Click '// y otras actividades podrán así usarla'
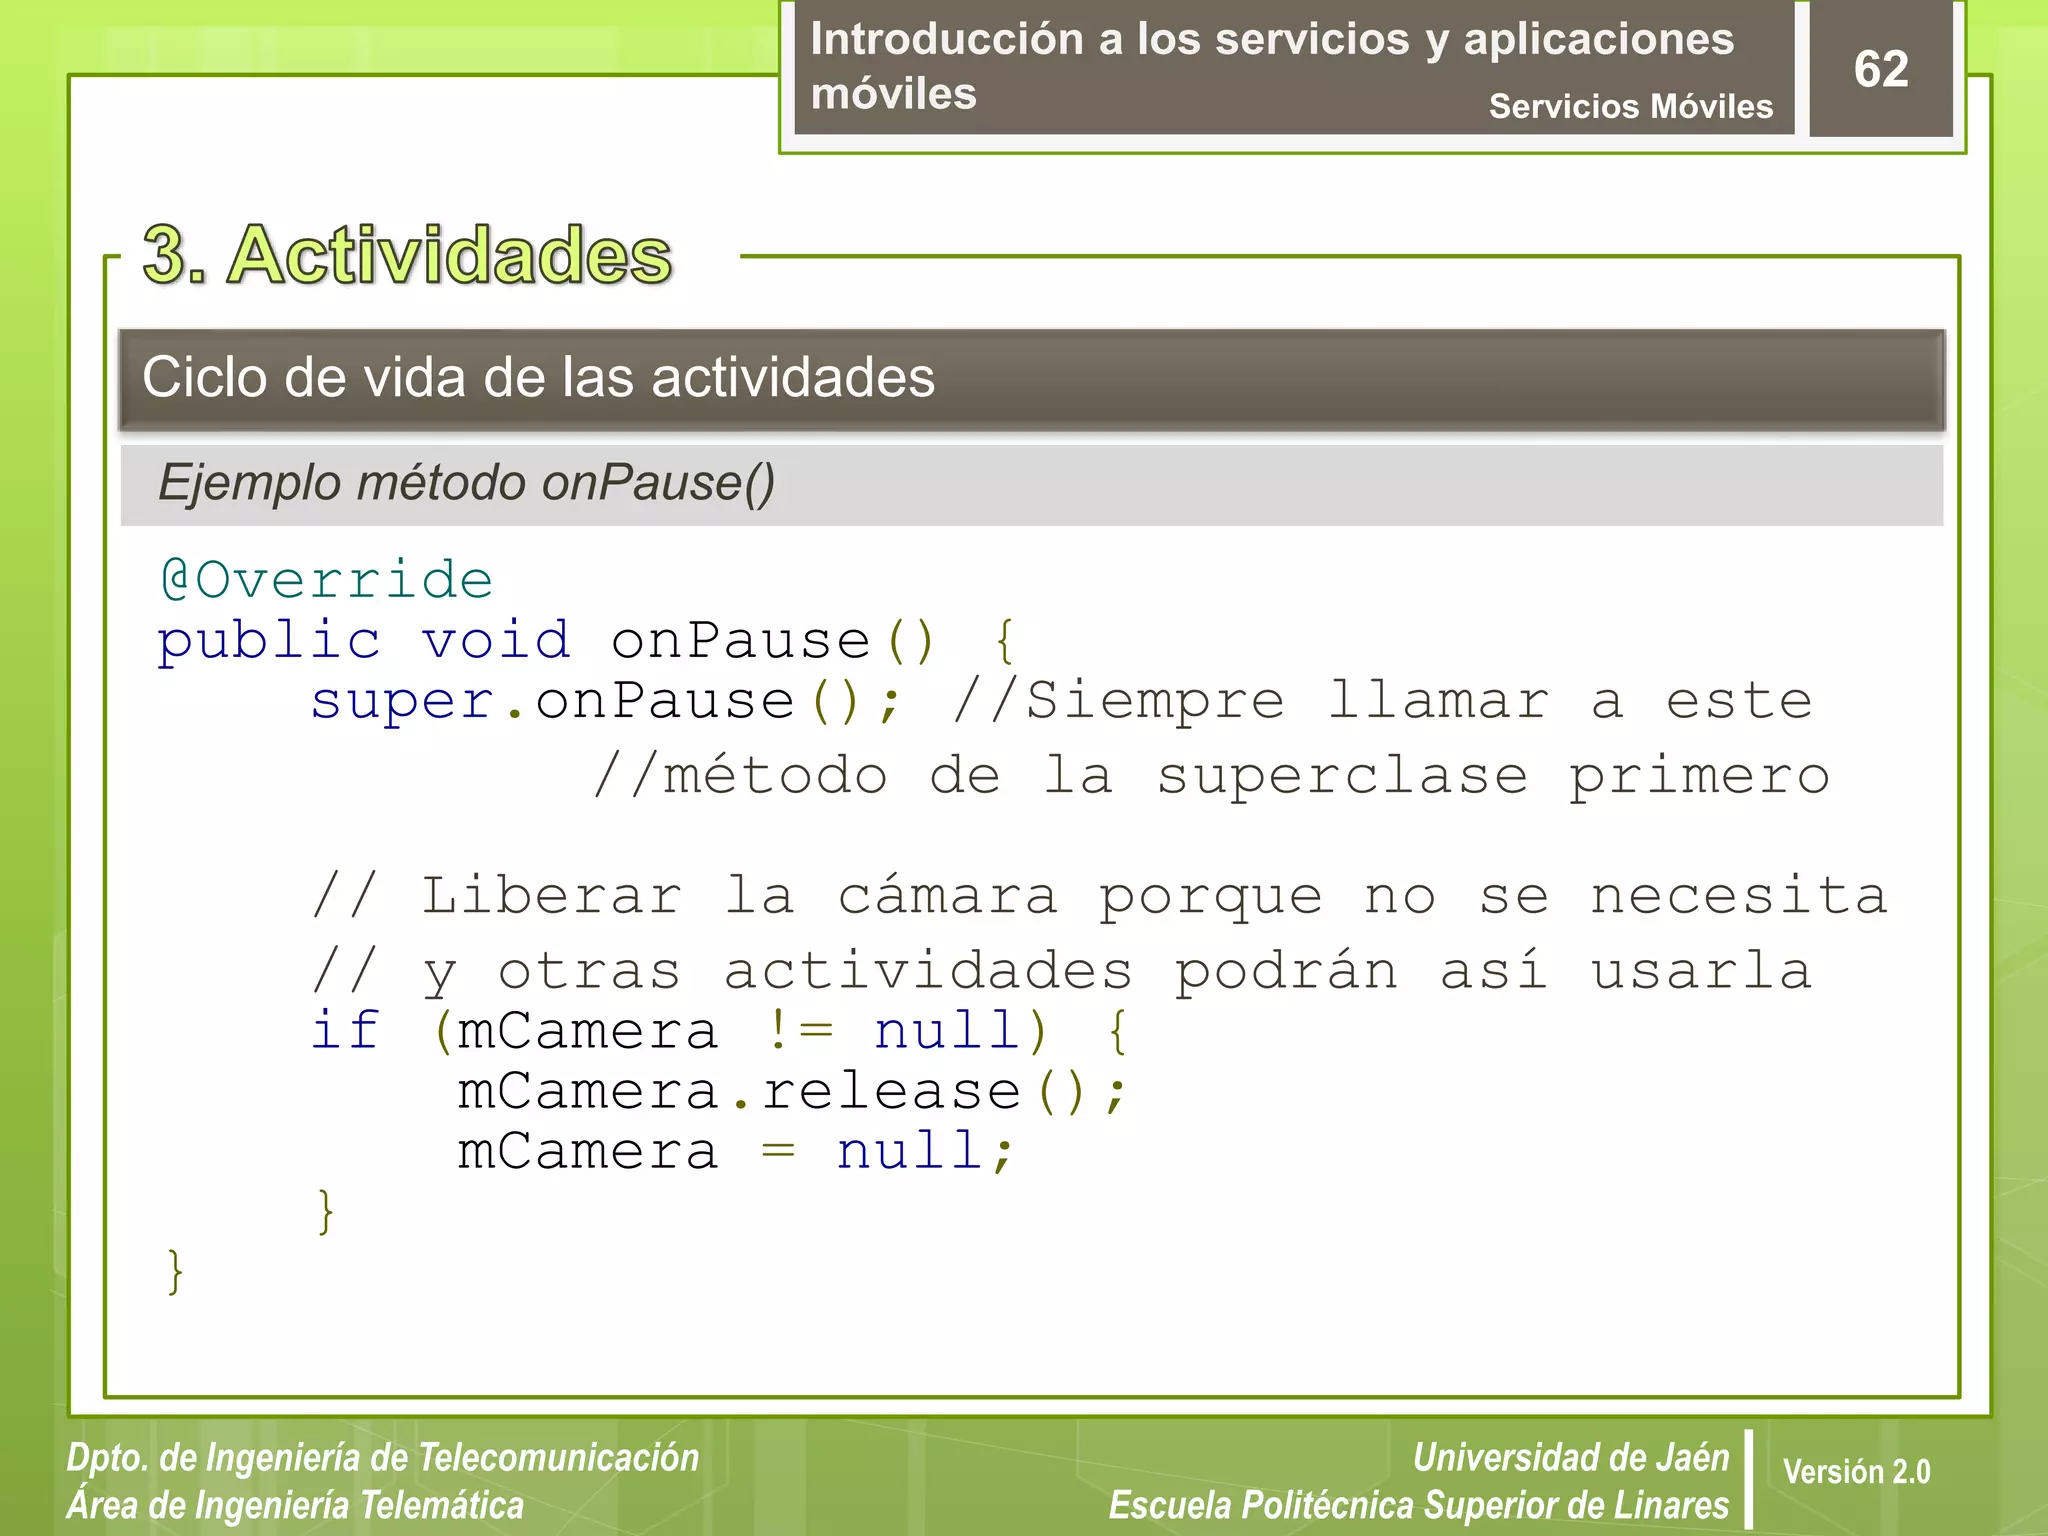 (x=1062, y=972)
